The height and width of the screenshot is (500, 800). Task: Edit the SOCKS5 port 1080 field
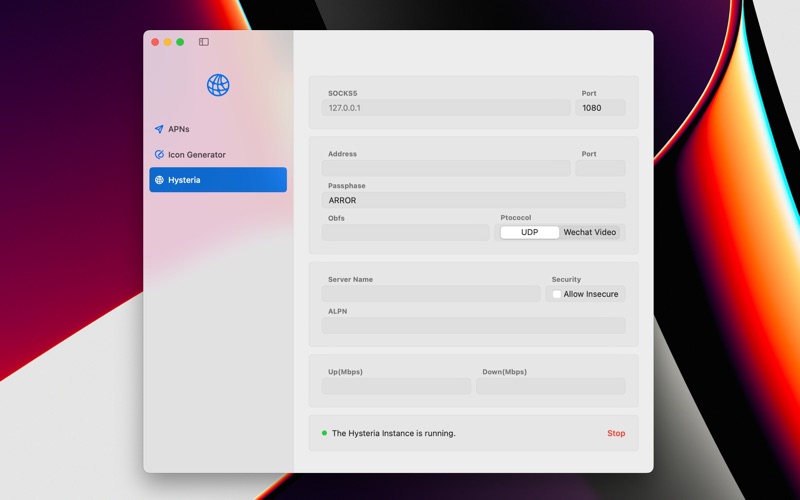coord(601,108)
